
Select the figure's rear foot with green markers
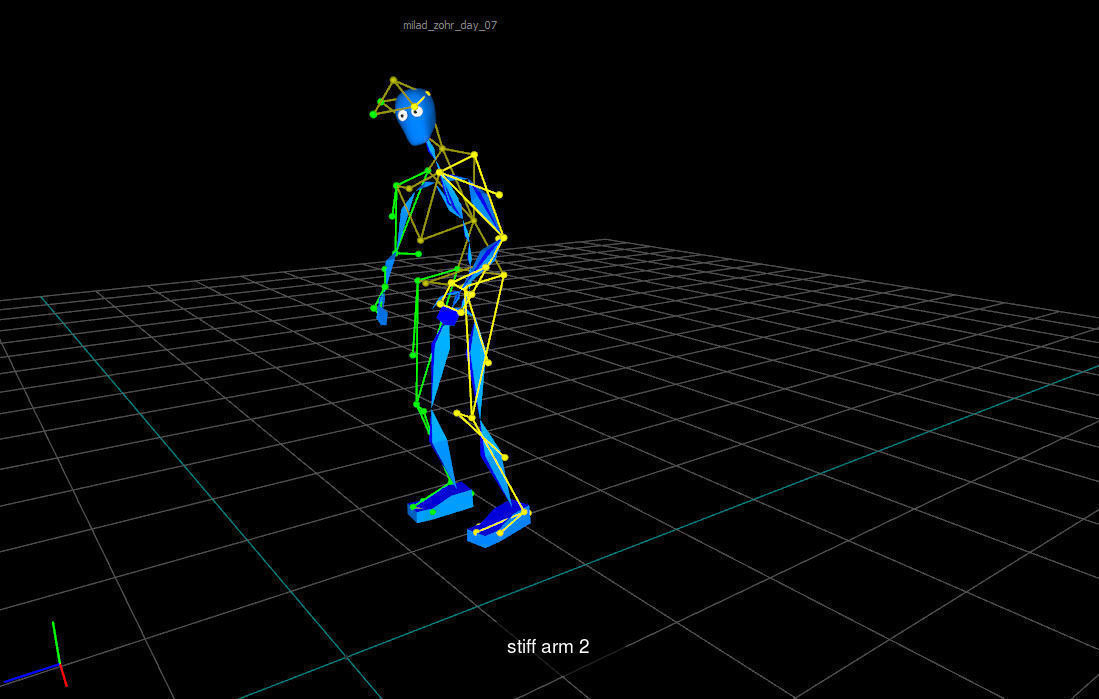(440, 502)
